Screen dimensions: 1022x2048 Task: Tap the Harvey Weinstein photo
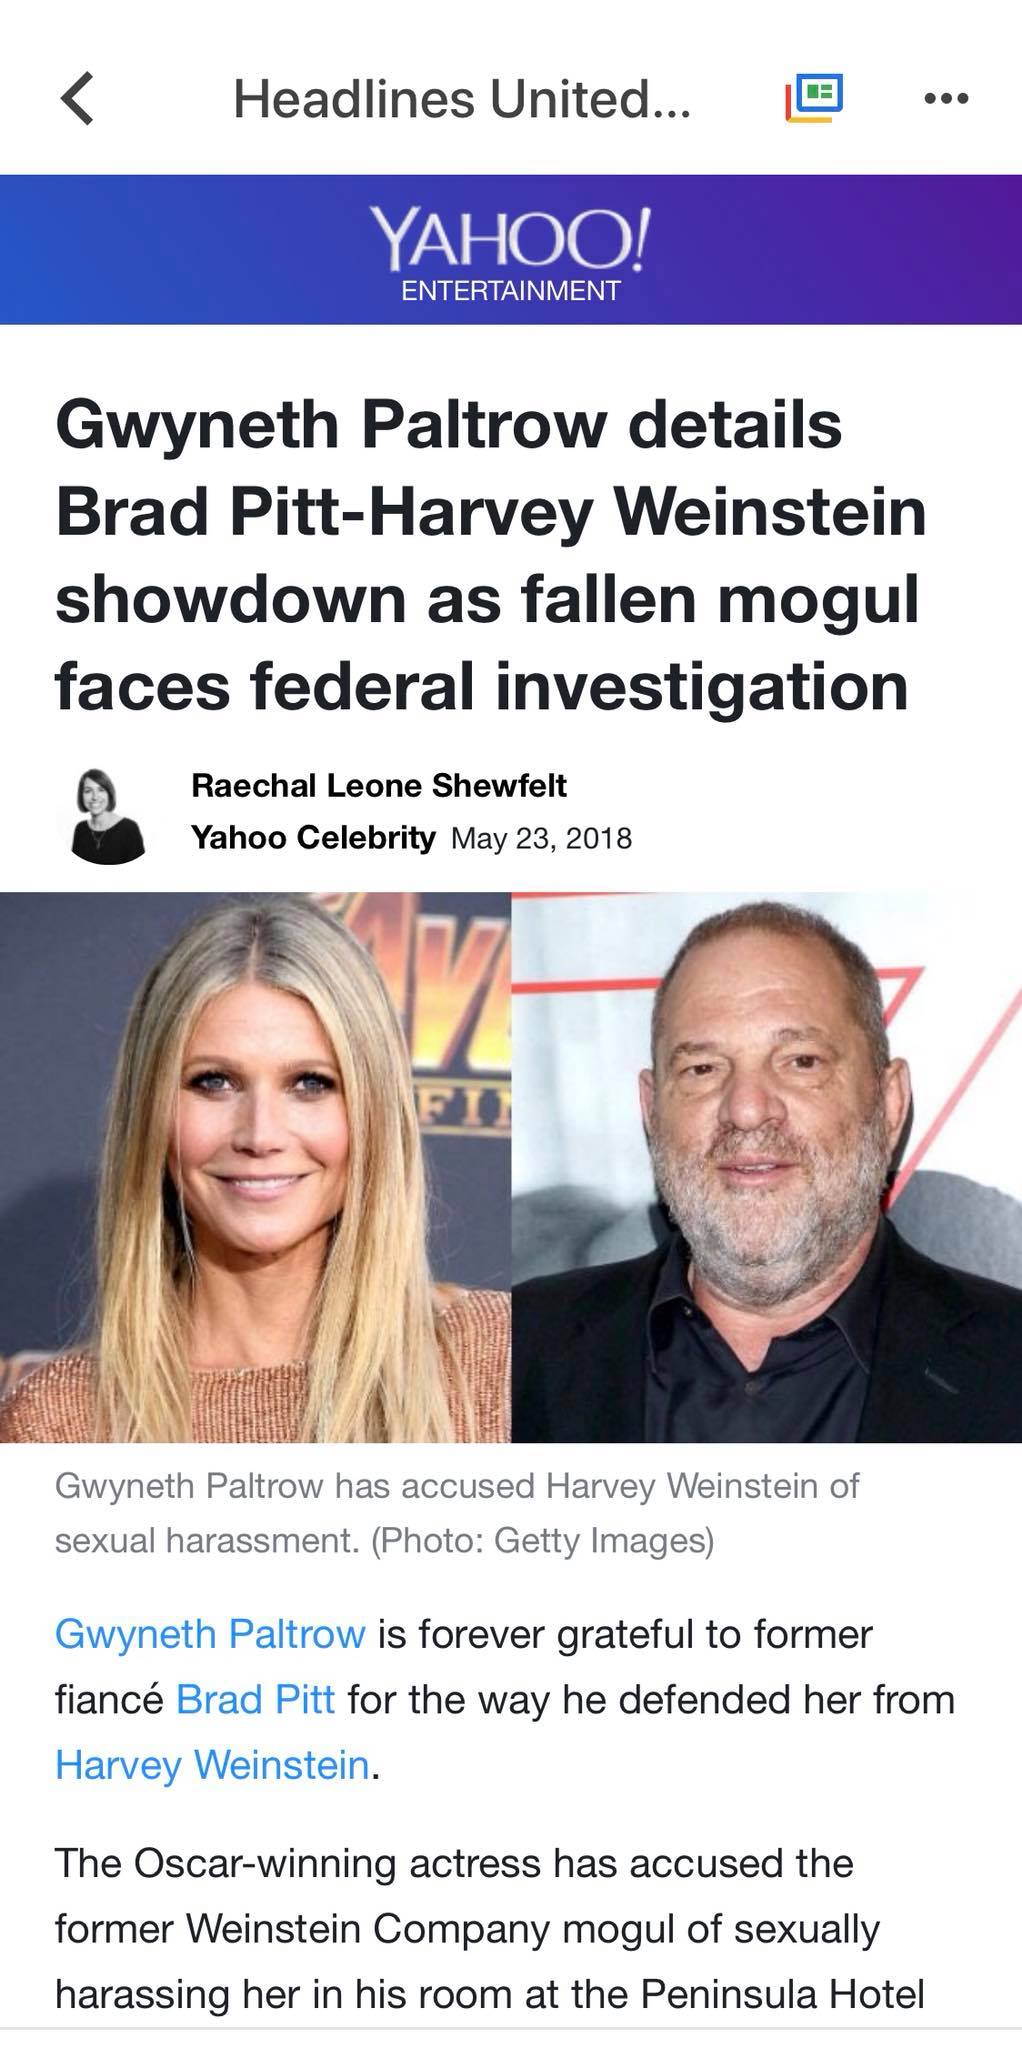coord(767,1167)
